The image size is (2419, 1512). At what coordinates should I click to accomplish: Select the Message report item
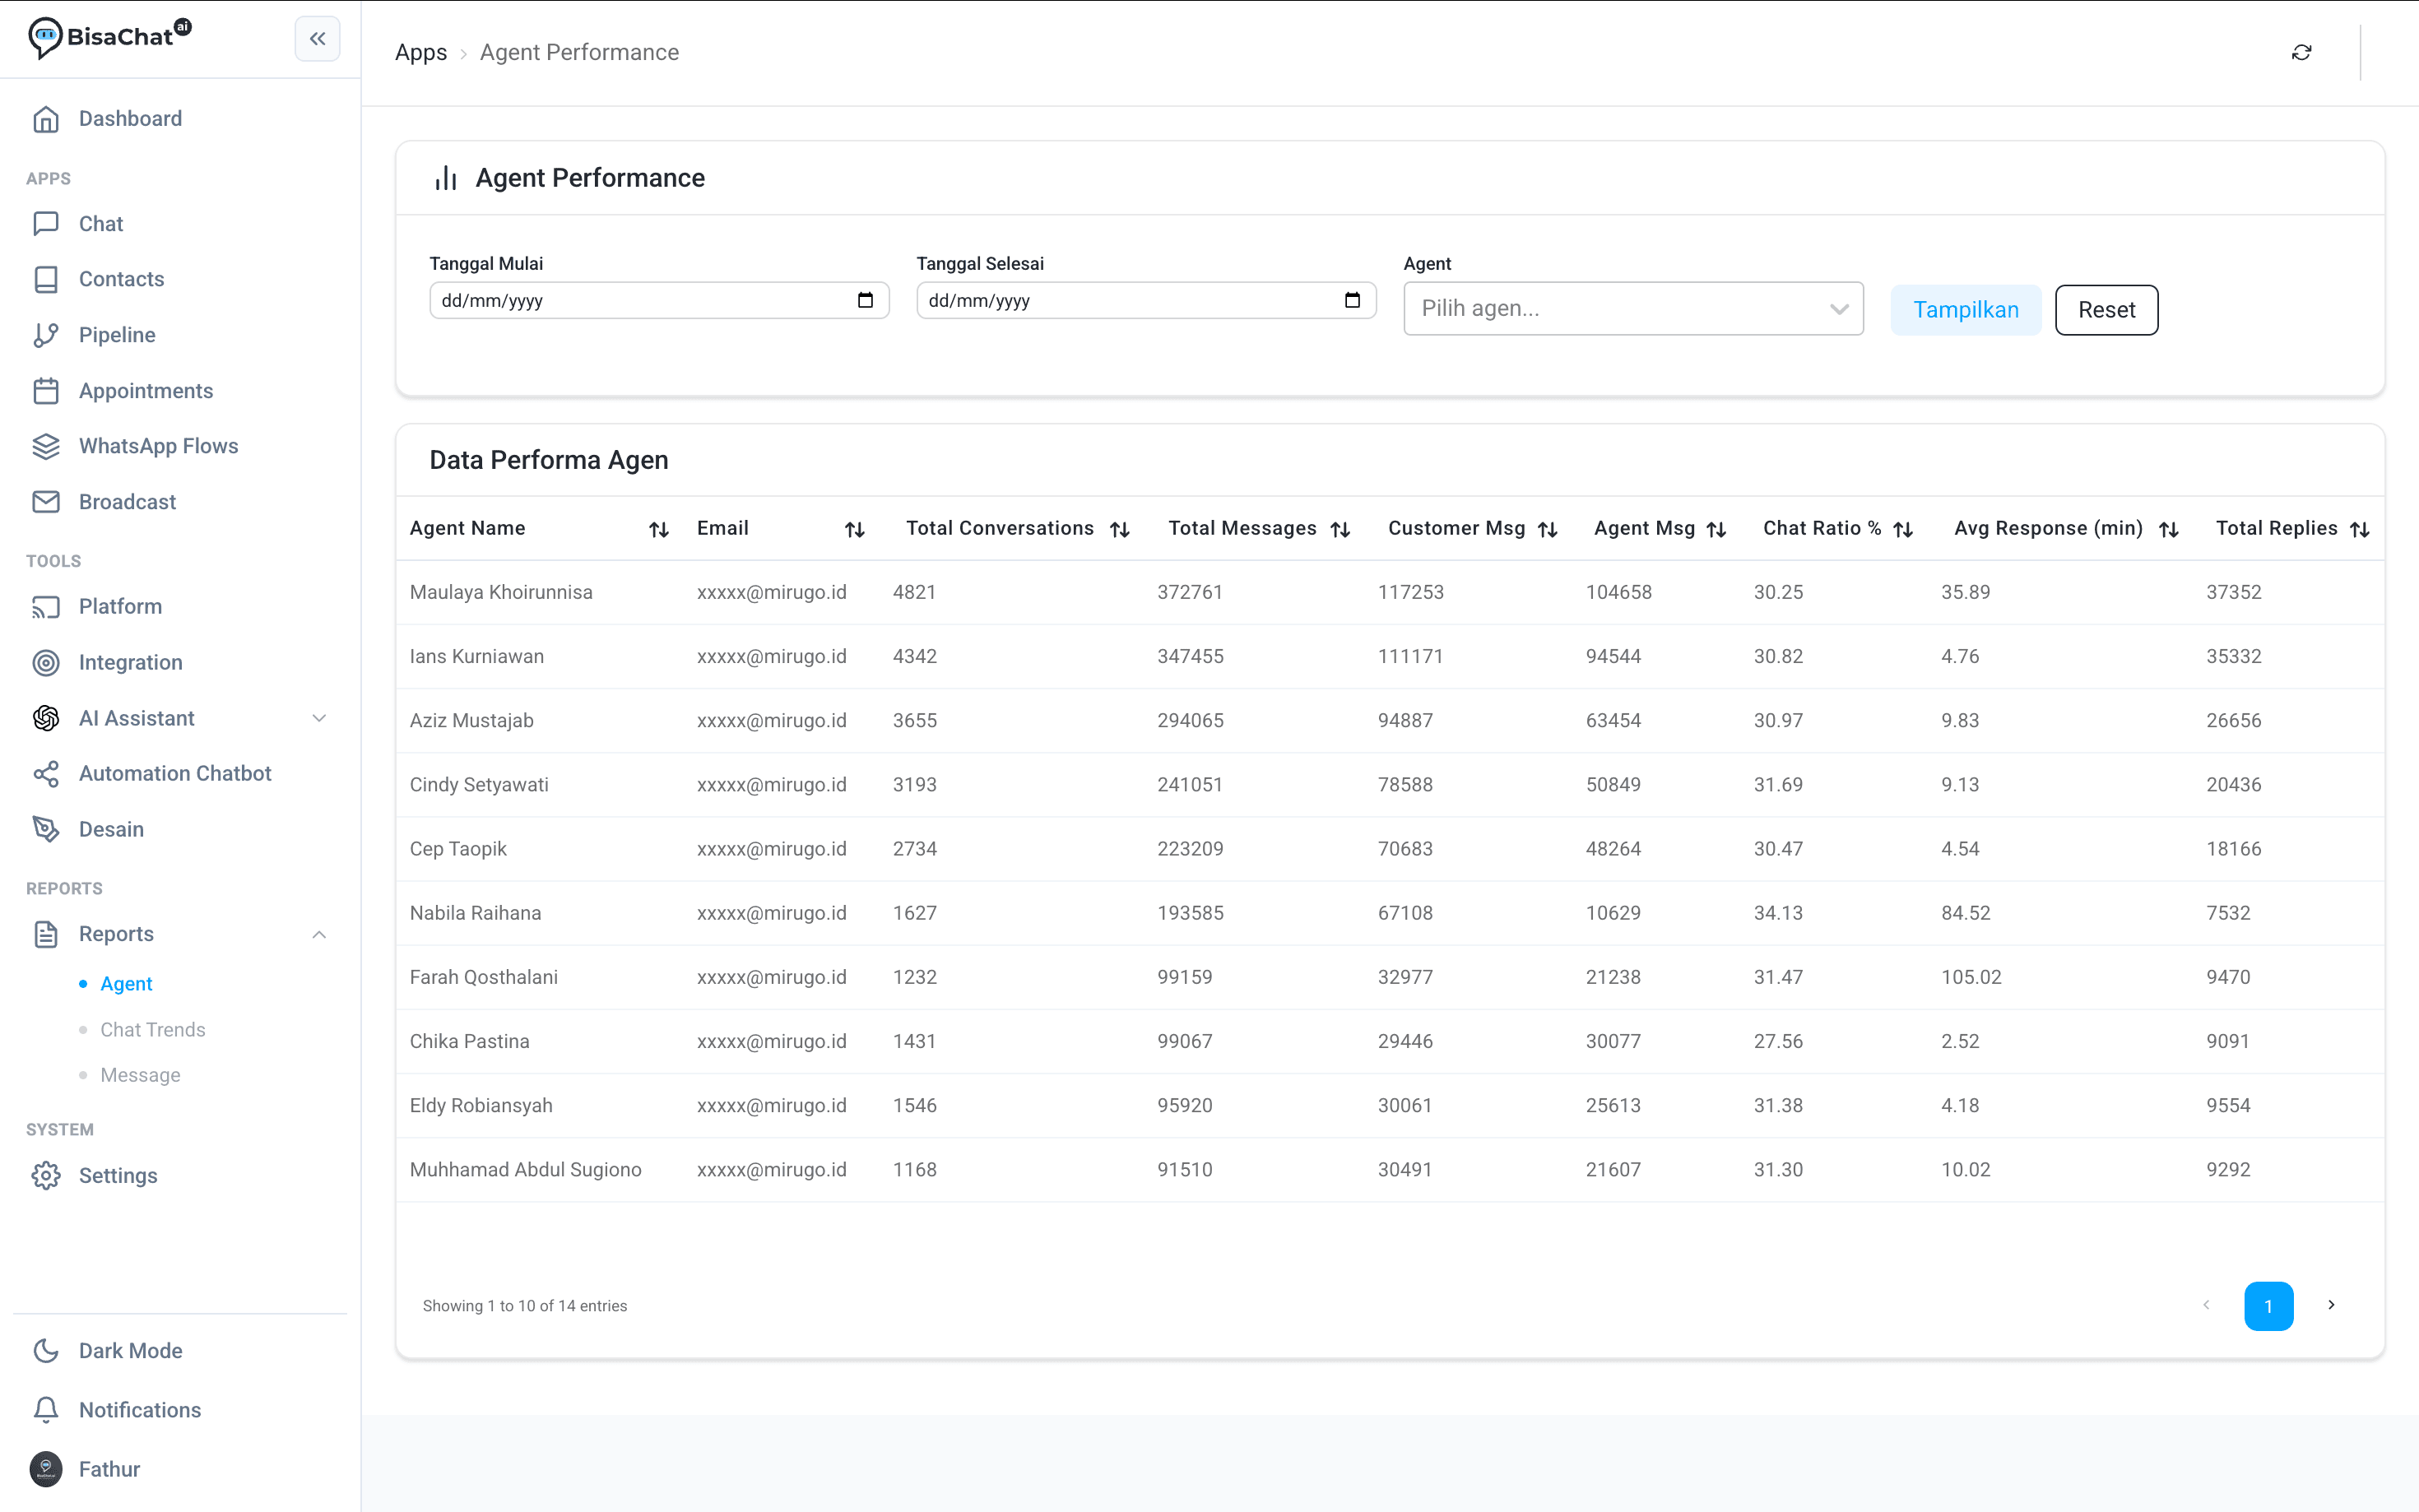pos(140,1075)
